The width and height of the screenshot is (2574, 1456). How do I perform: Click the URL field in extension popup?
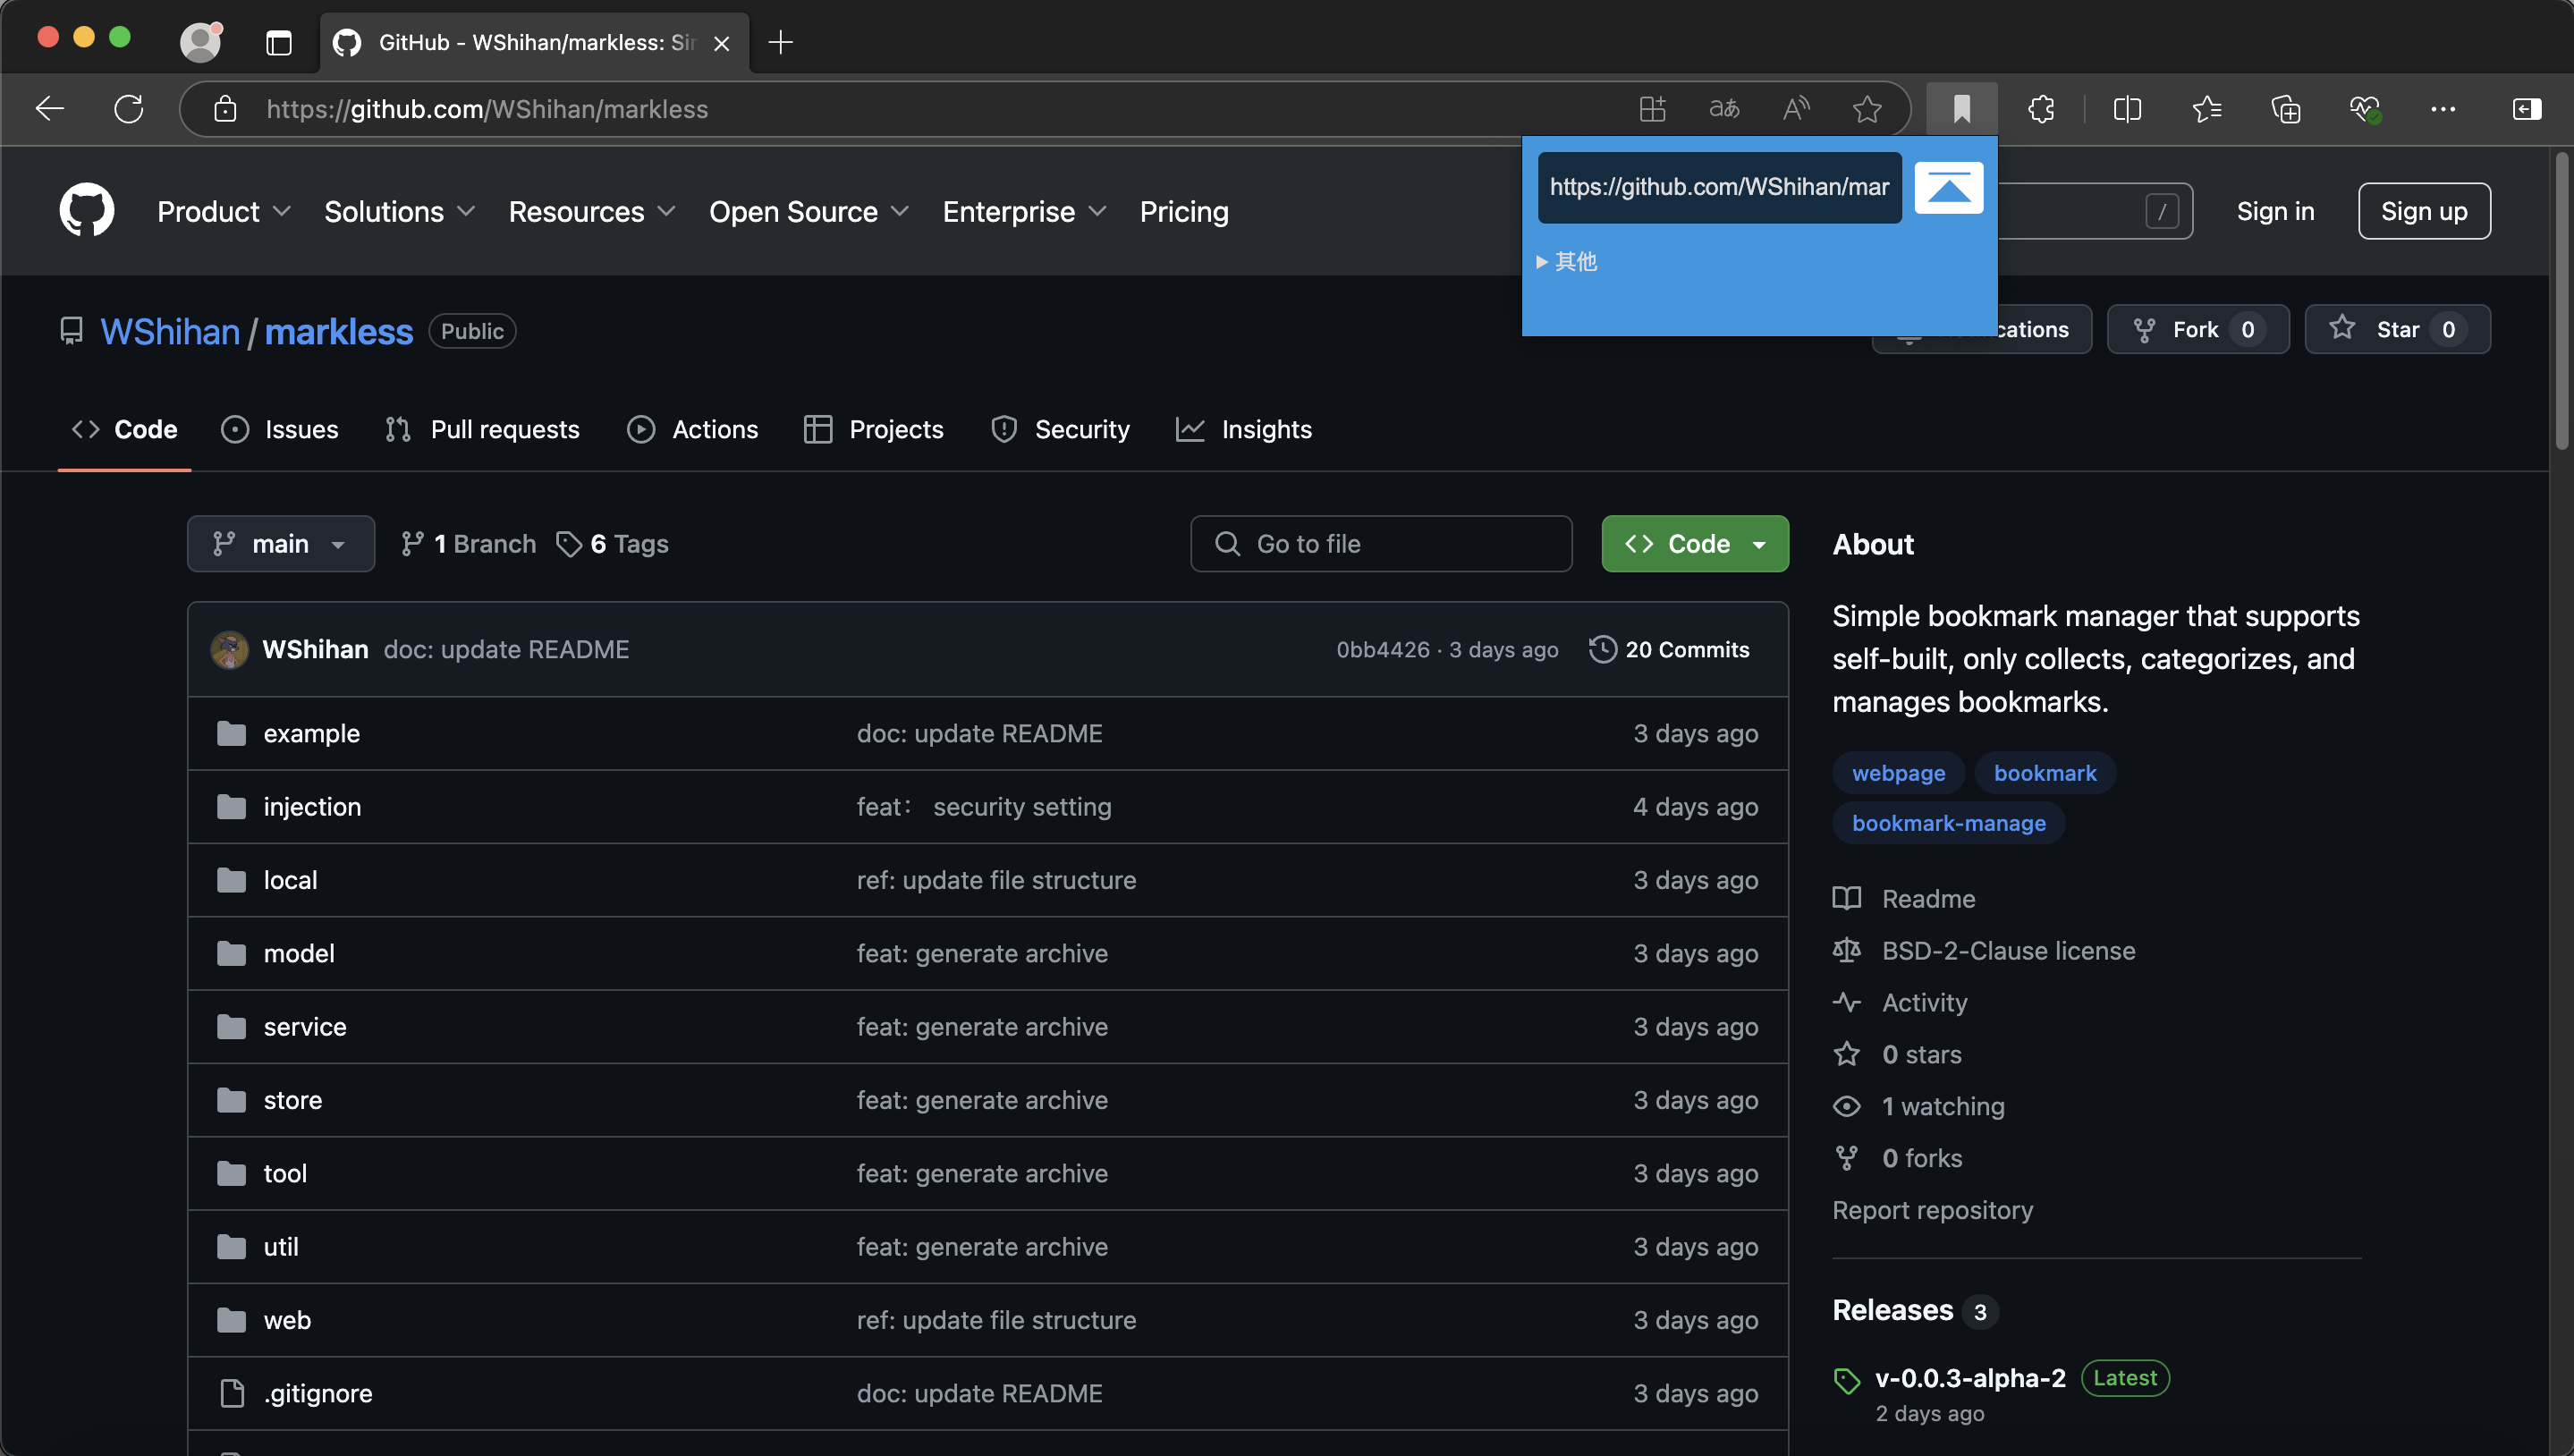click(x=1719, y=187)
